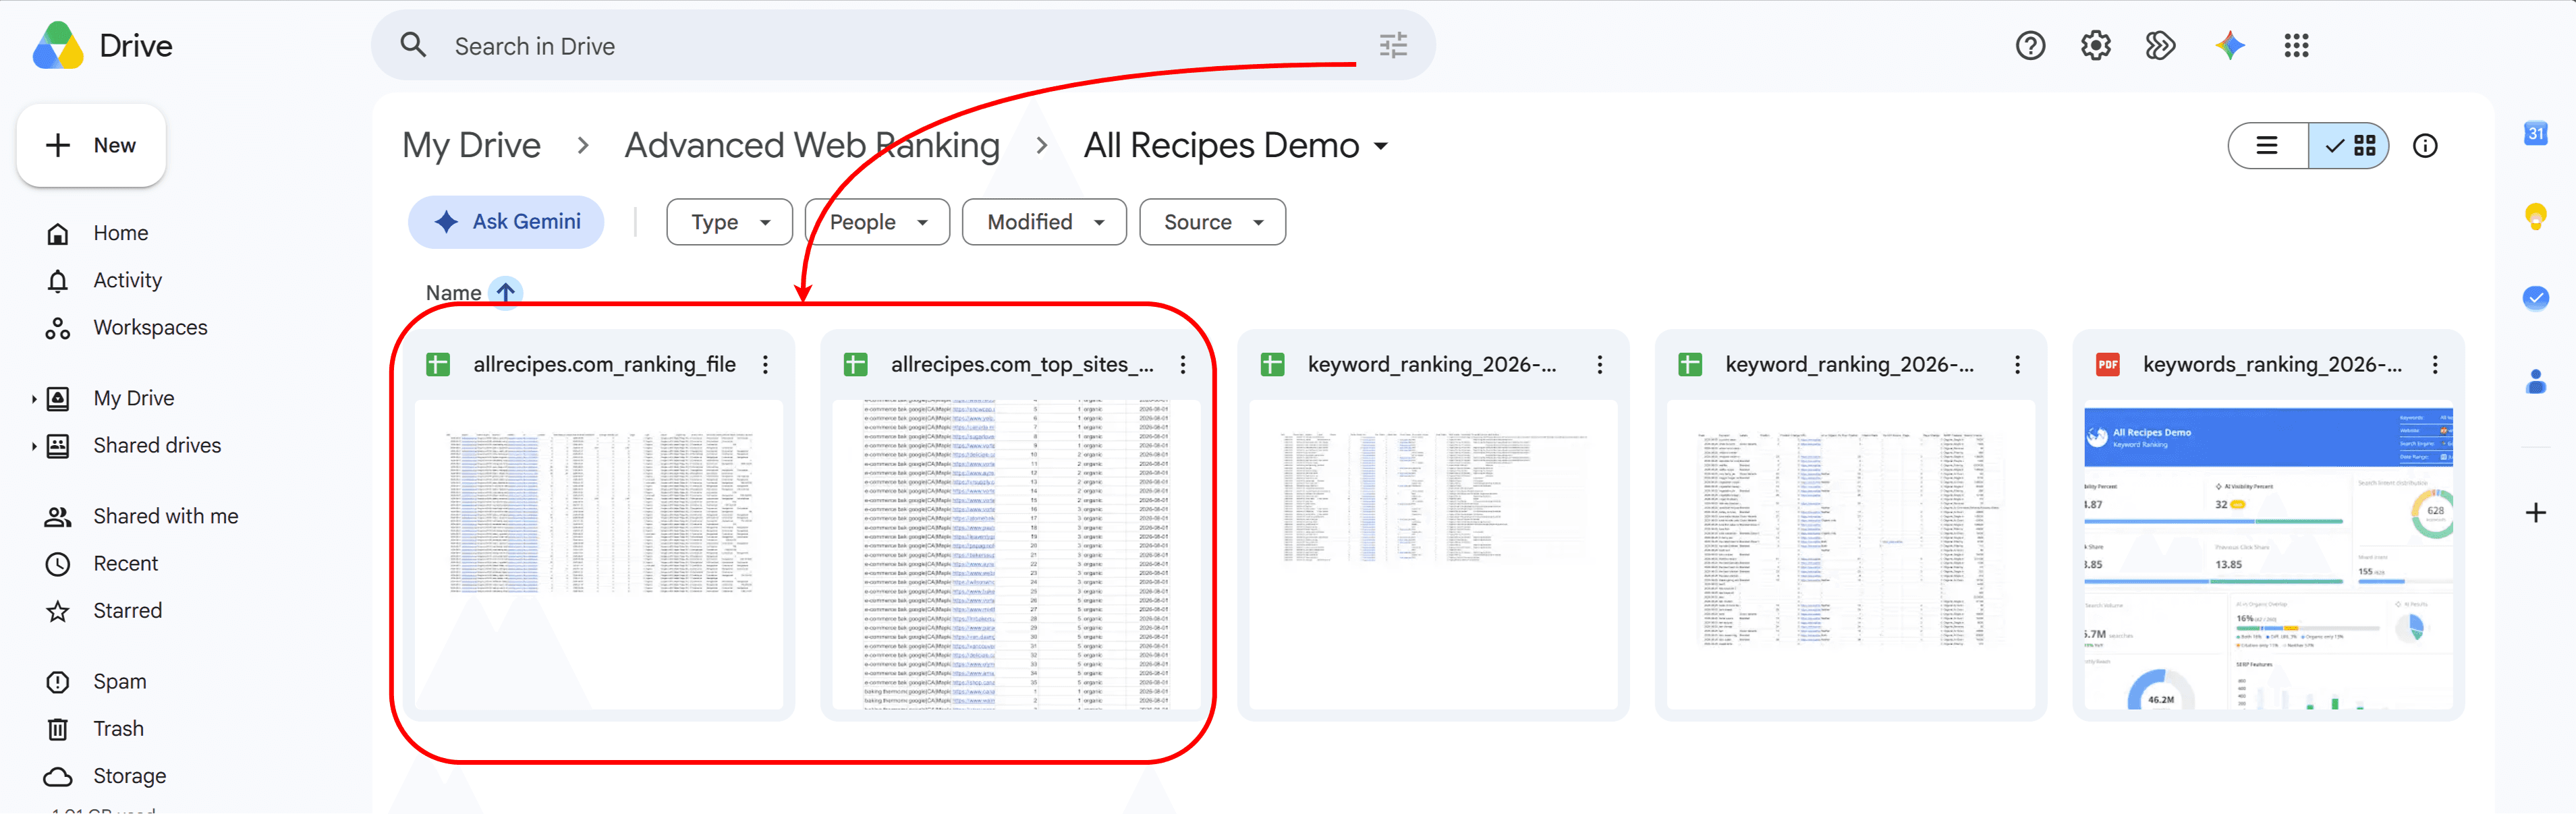Open advanced search options filter icon
2576x814 pixels.
(x=1393, y=45)
